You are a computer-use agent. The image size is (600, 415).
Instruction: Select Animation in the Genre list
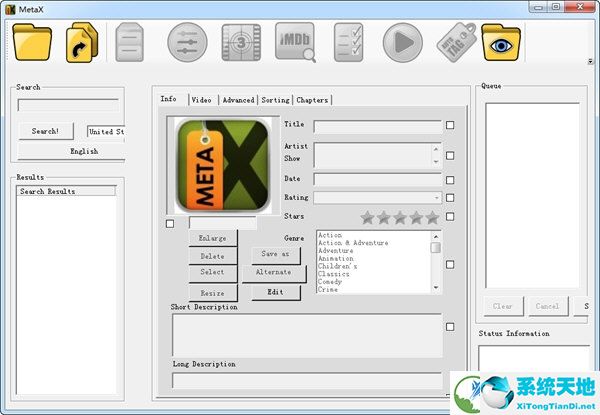click(x=335, y=258)
